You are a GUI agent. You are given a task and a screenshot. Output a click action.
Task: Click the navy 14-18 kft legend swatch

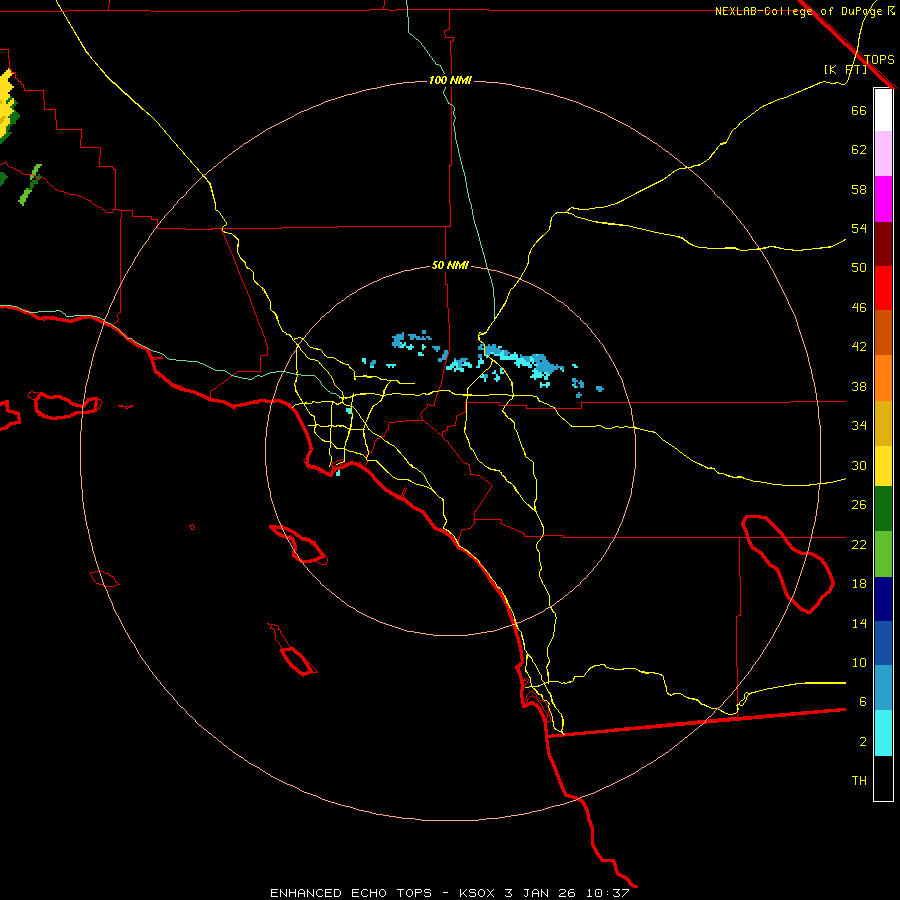pos(883,599)
